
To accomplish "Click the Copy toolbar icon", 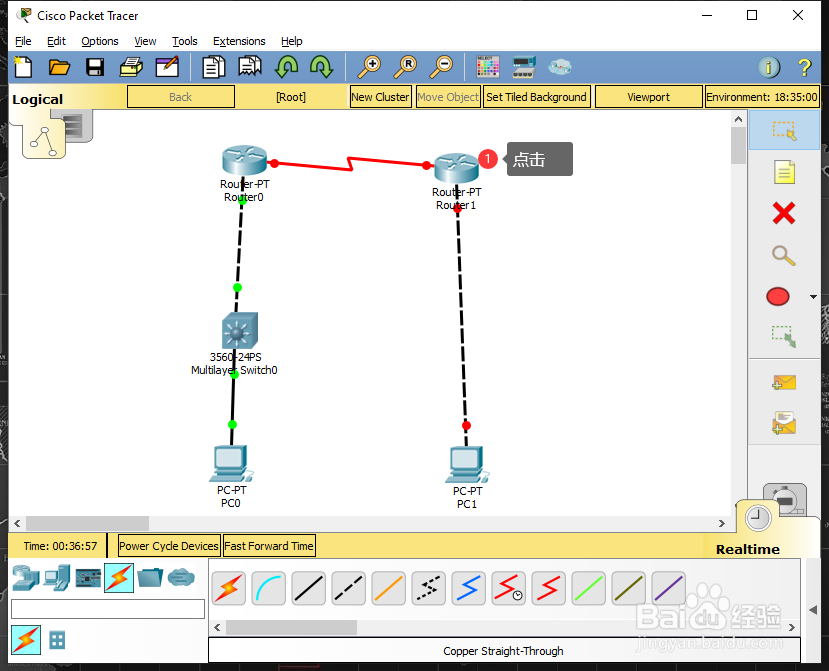I will [214, 67].
